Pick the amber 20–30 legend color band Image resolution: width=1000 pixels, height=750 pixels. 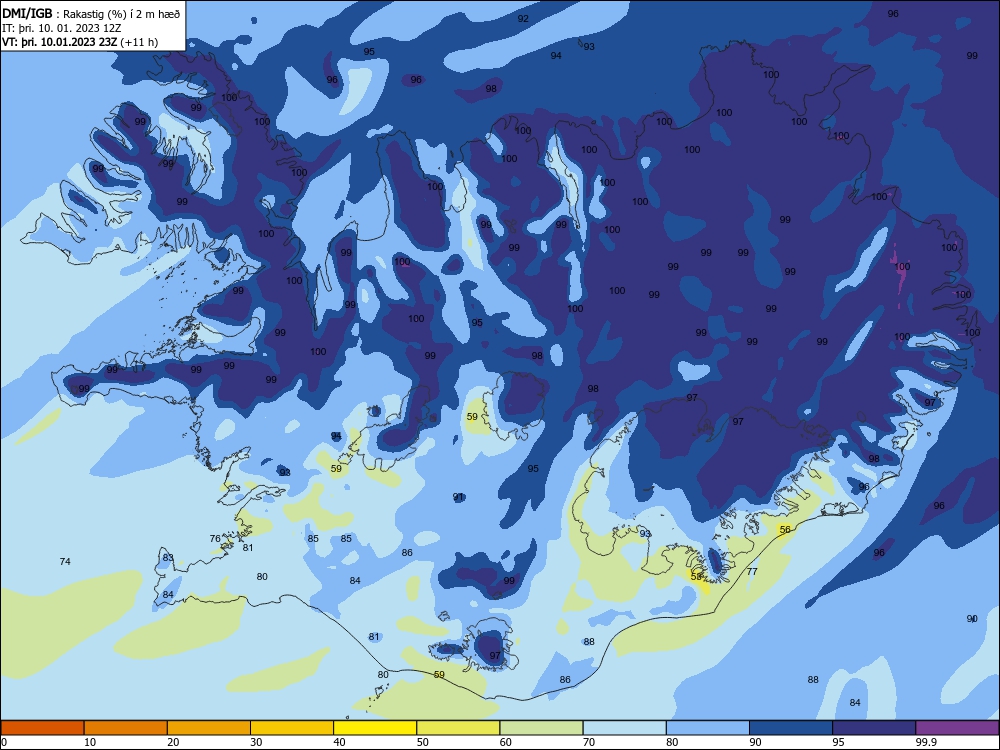tap(209, 728)
